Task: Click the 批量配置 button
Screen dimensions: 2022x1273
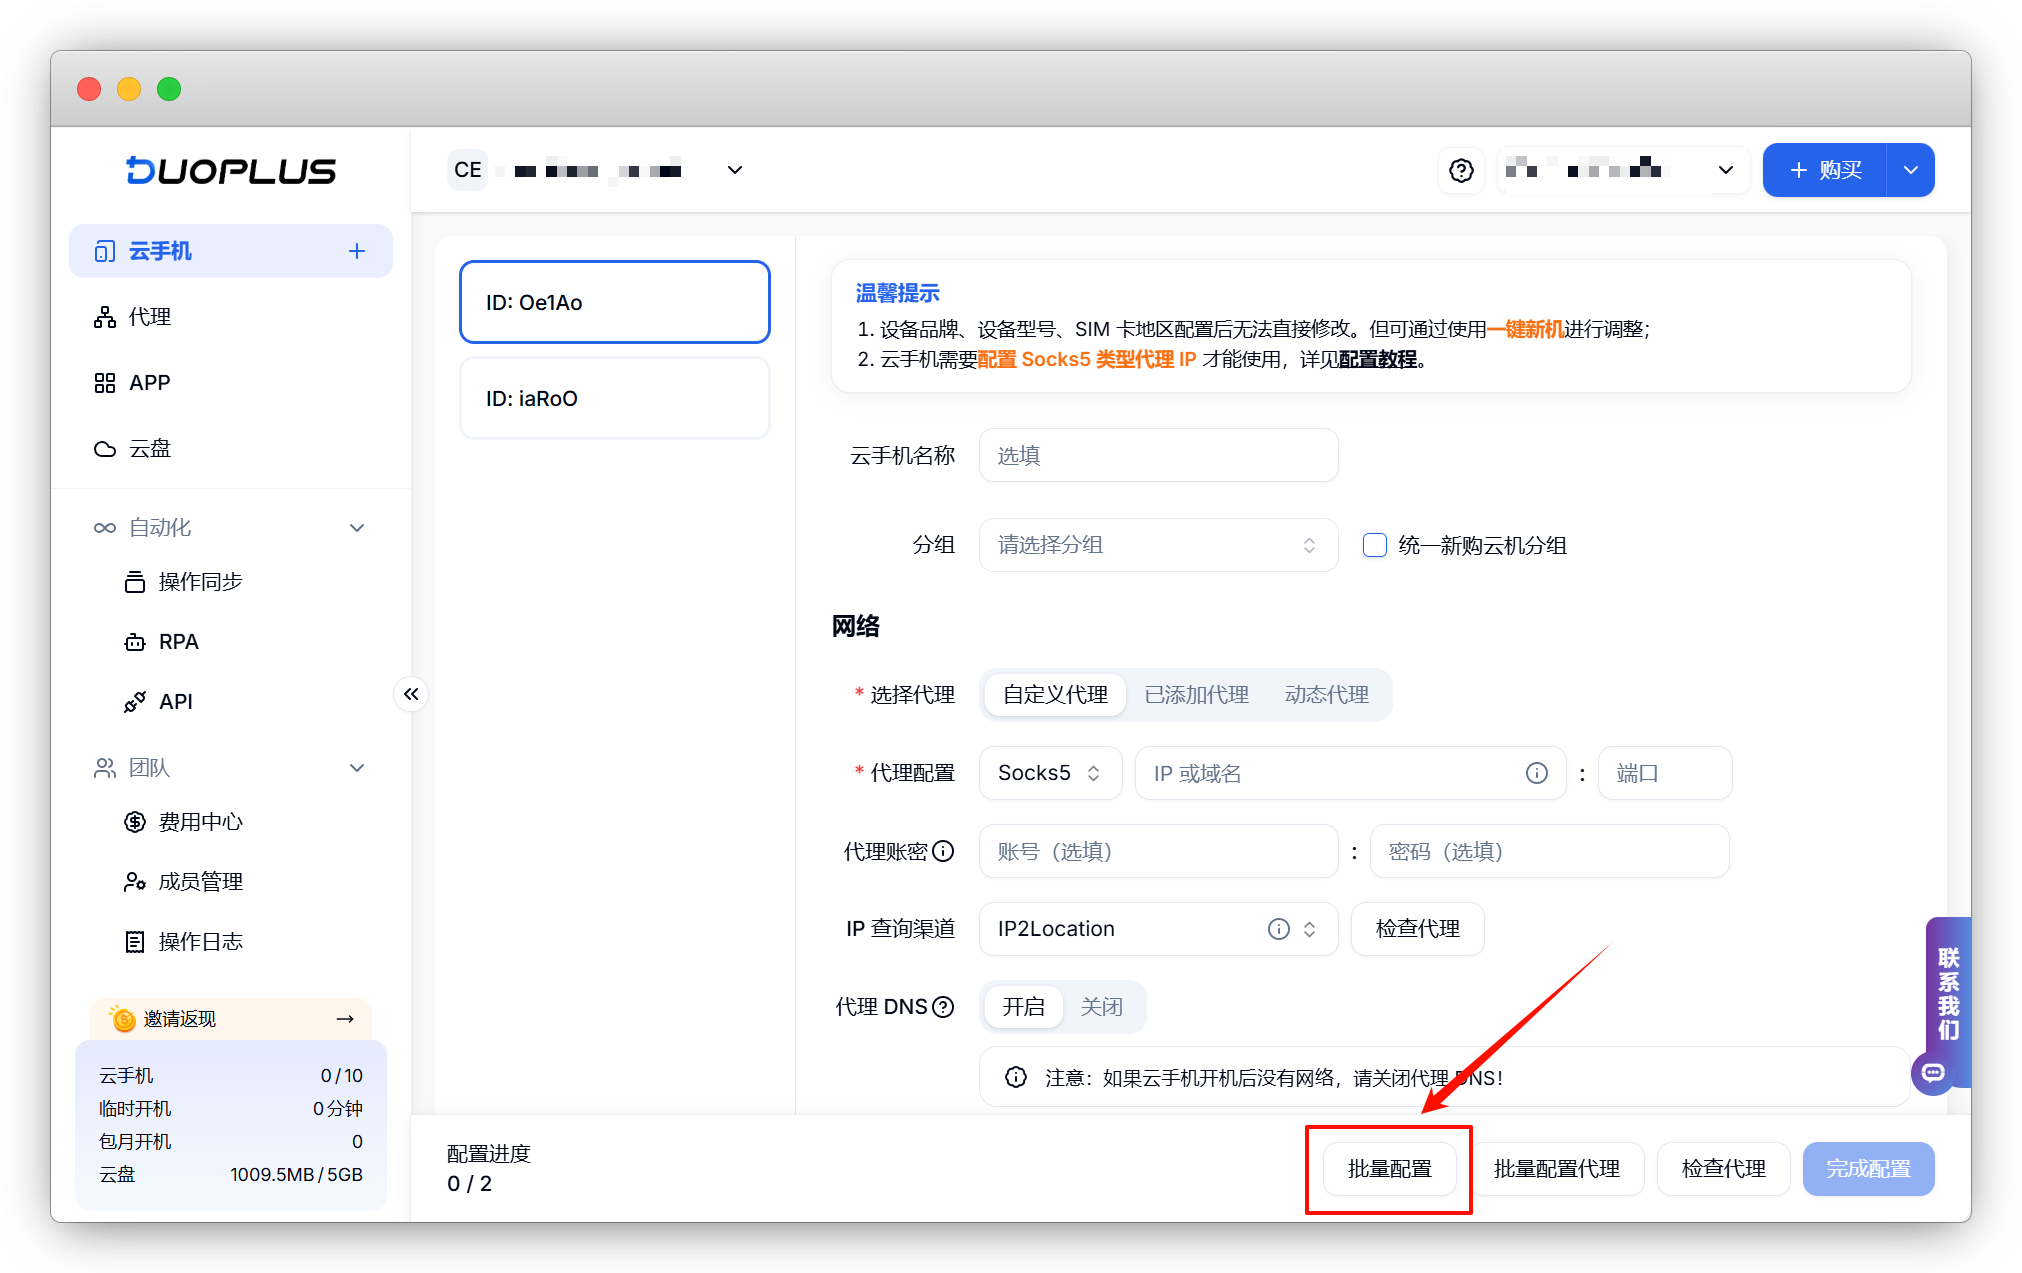Action: (1389, 1169)
